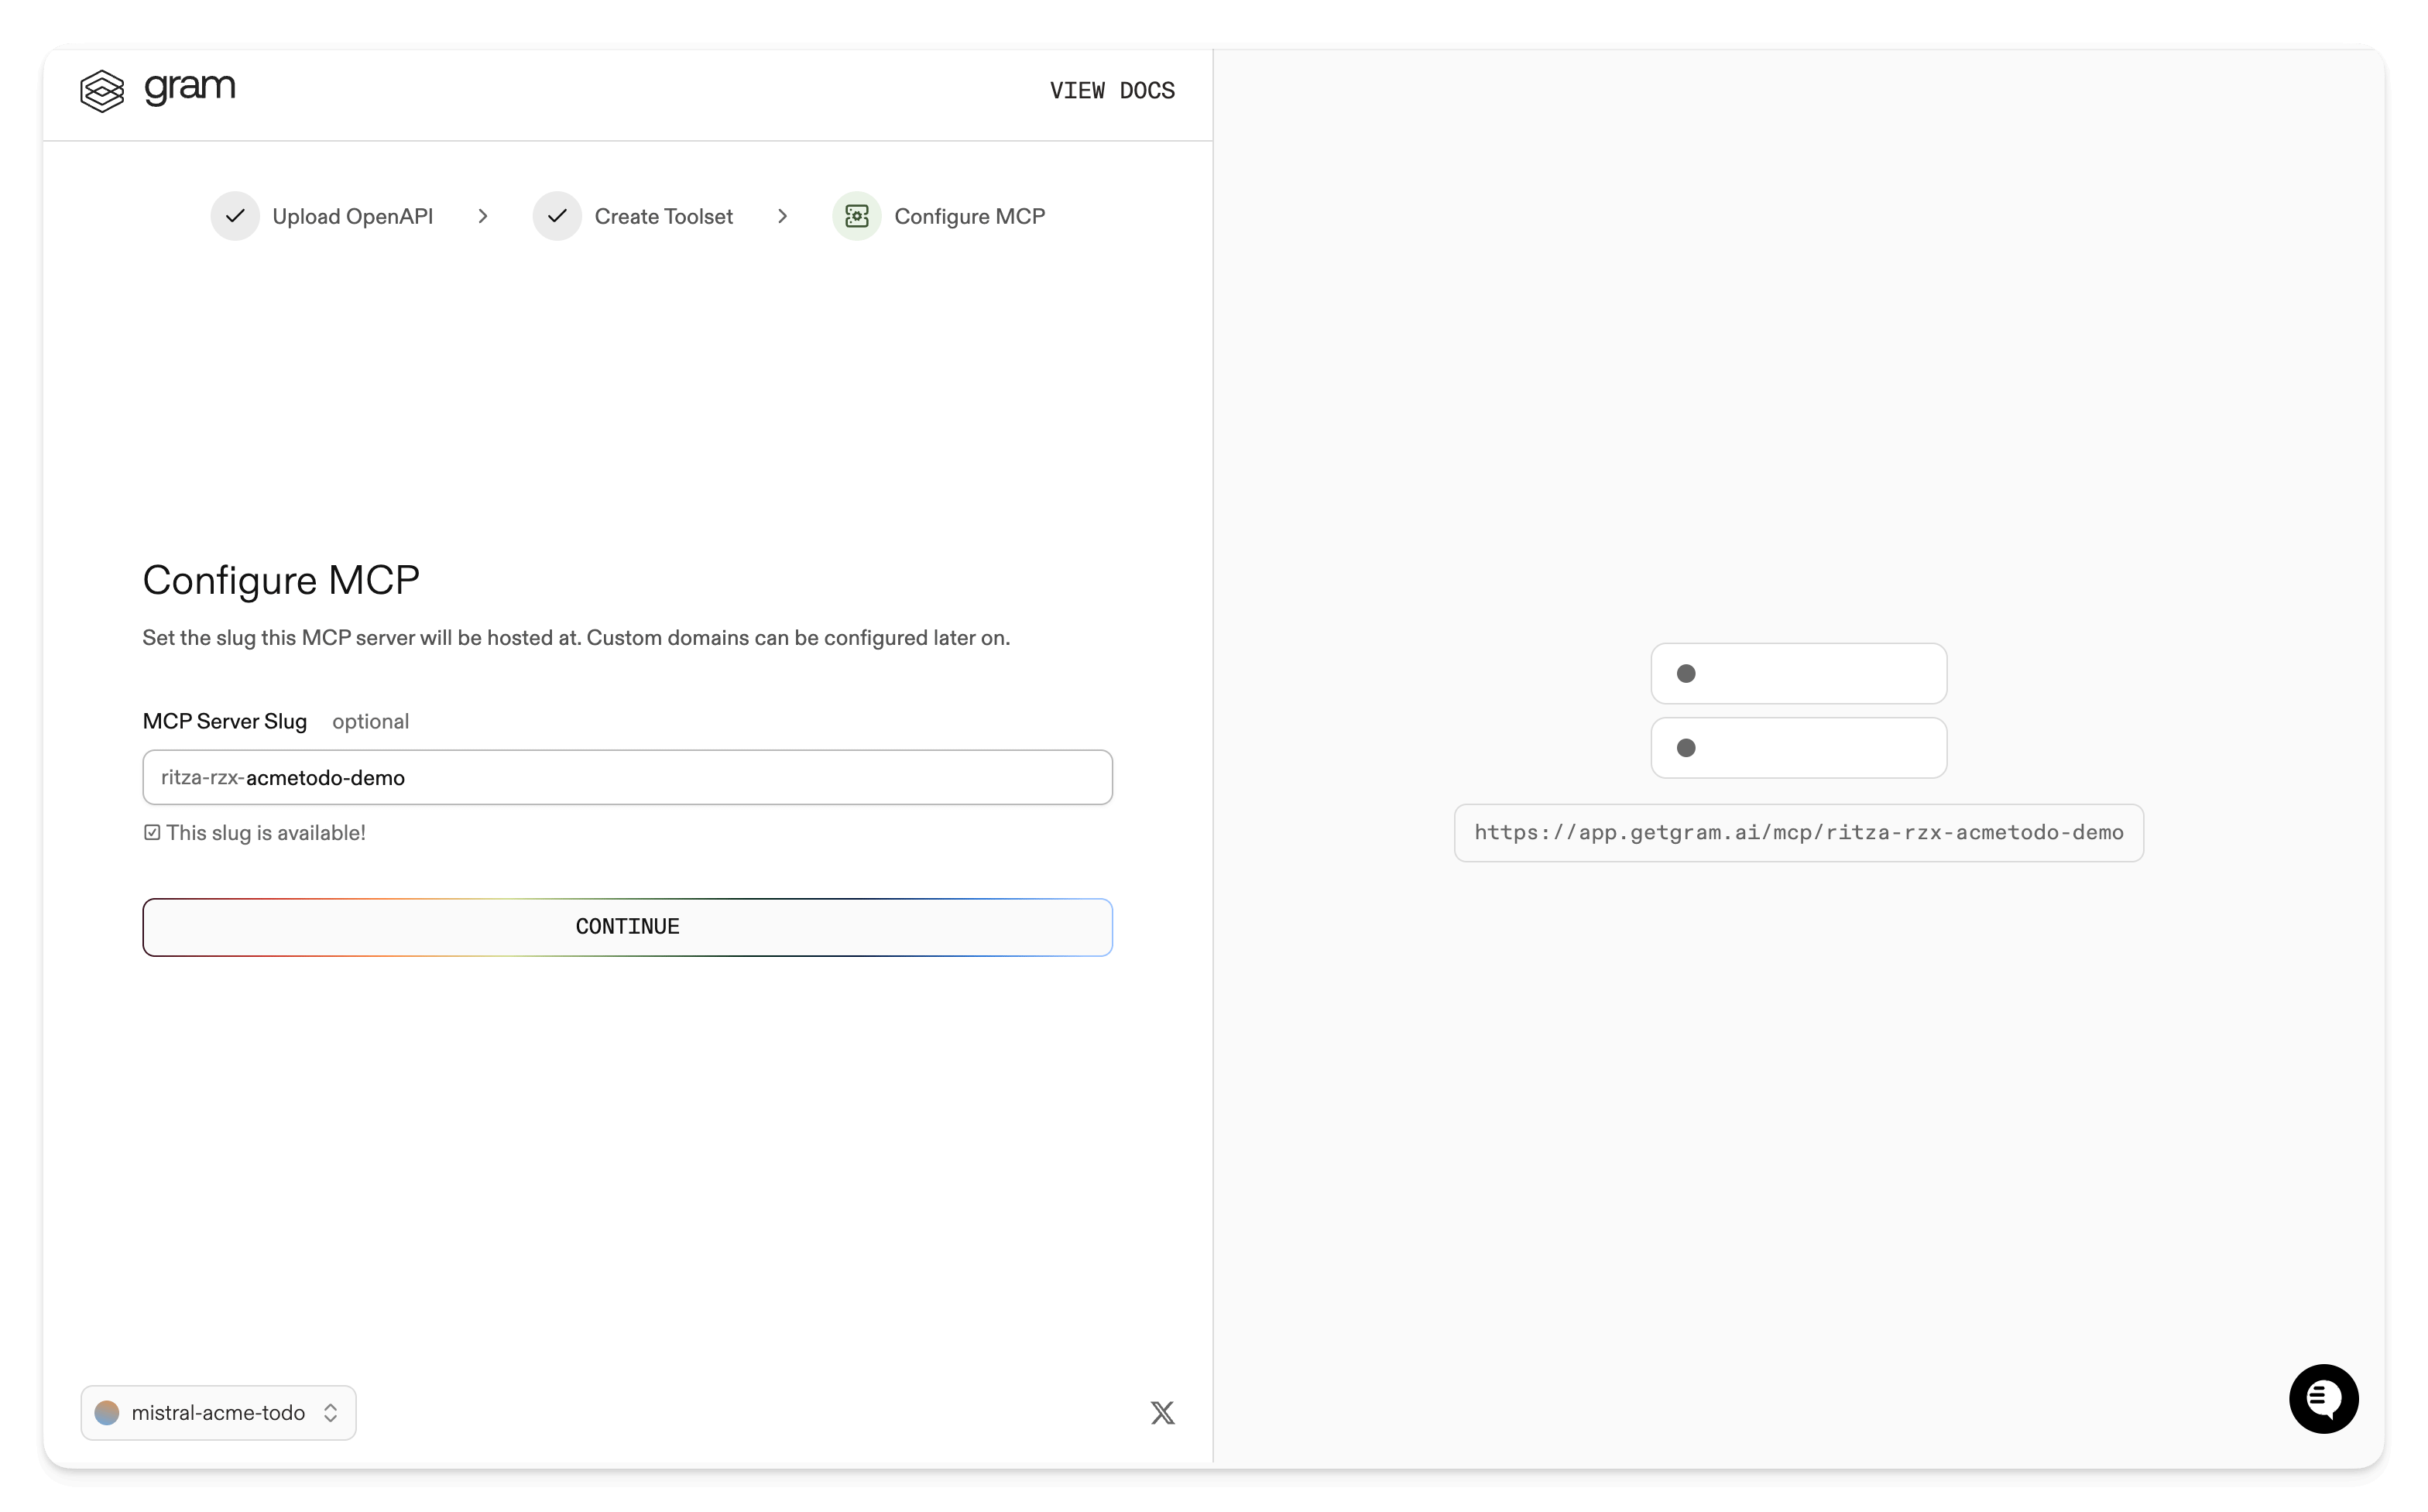Click the Gram stacked-layers logo icon
The width and height of the screenshot is (2428, 1512).
pos(102,91)
